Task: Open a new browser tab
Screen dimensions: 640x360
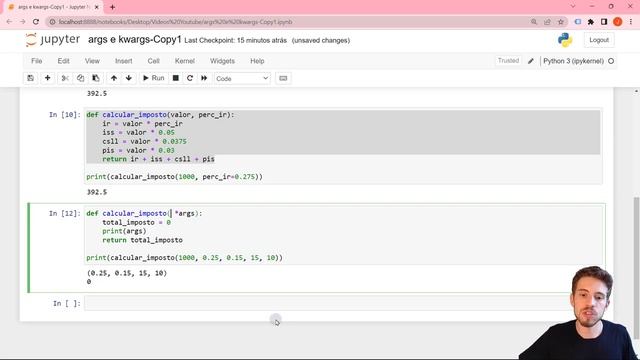Action: [112, 7]
